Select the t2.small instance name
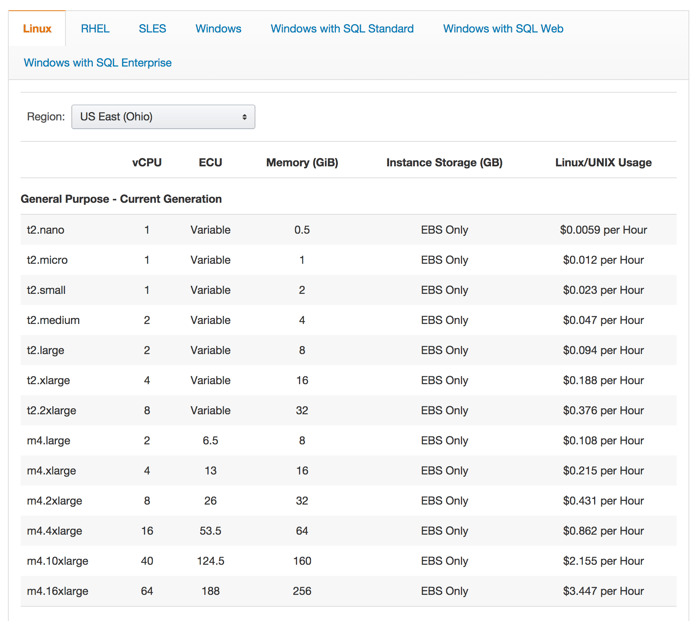The width and height of the screenshot is (698, 621). (x=46, y=290)
